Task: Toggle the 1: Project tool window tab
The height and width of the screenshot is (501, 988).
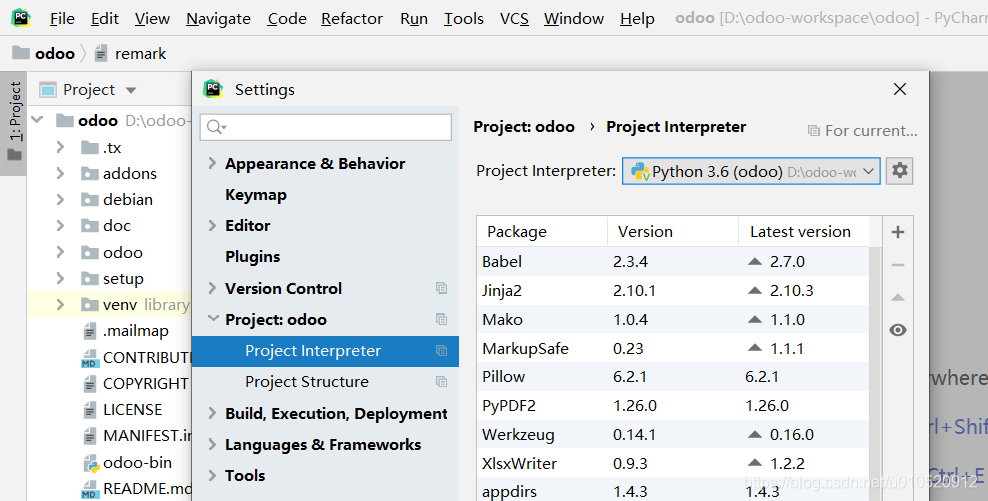Action: (x=14, y=122)
